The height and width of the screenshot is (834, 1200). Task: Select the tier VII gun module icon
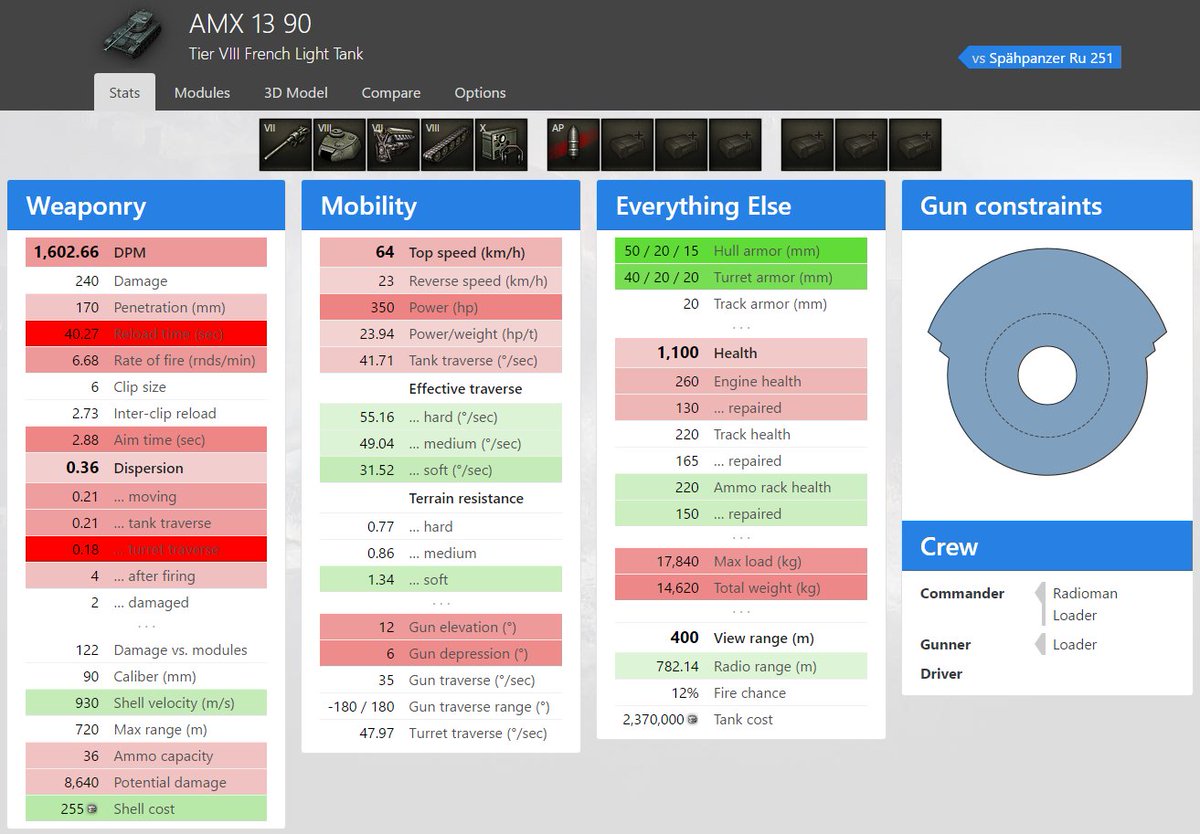pyautogui.click(x=285, y=145)
